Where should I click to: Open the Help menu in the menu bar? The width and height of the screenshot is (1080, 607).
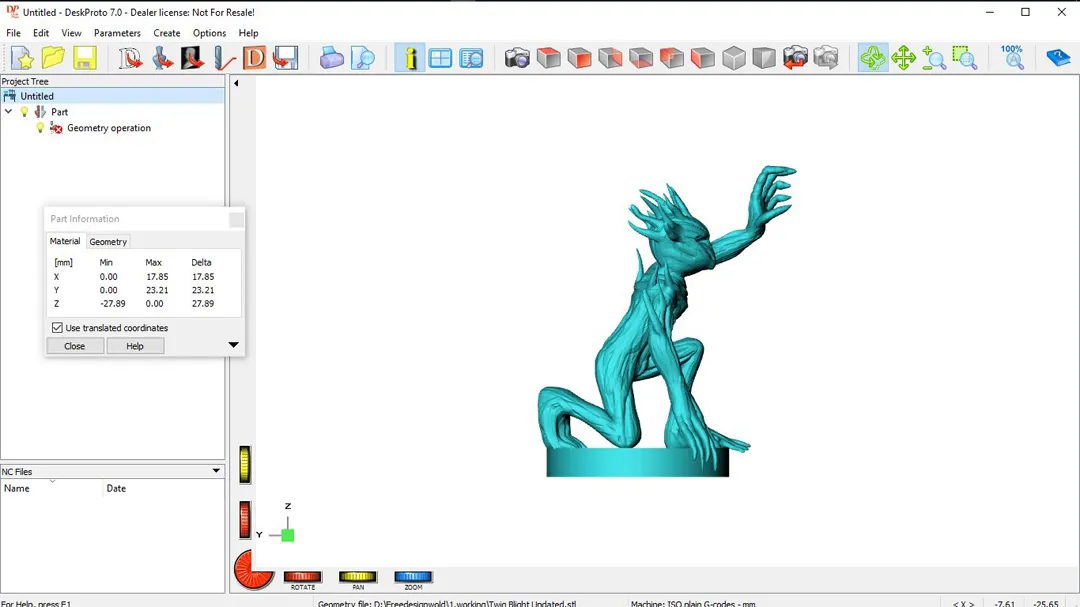coord(248,33)
